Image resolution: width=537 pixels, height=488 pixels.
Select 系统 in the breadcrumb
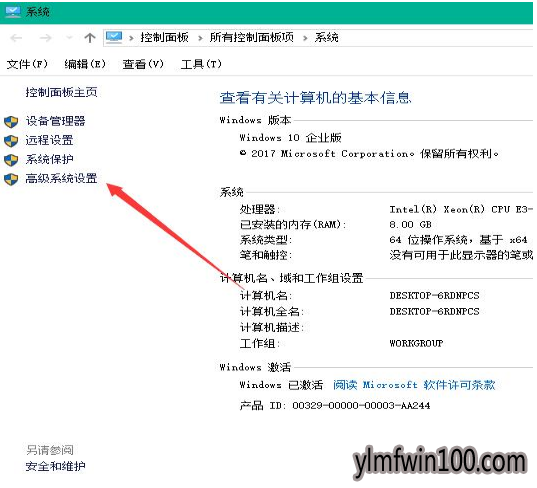coord(327,37)
